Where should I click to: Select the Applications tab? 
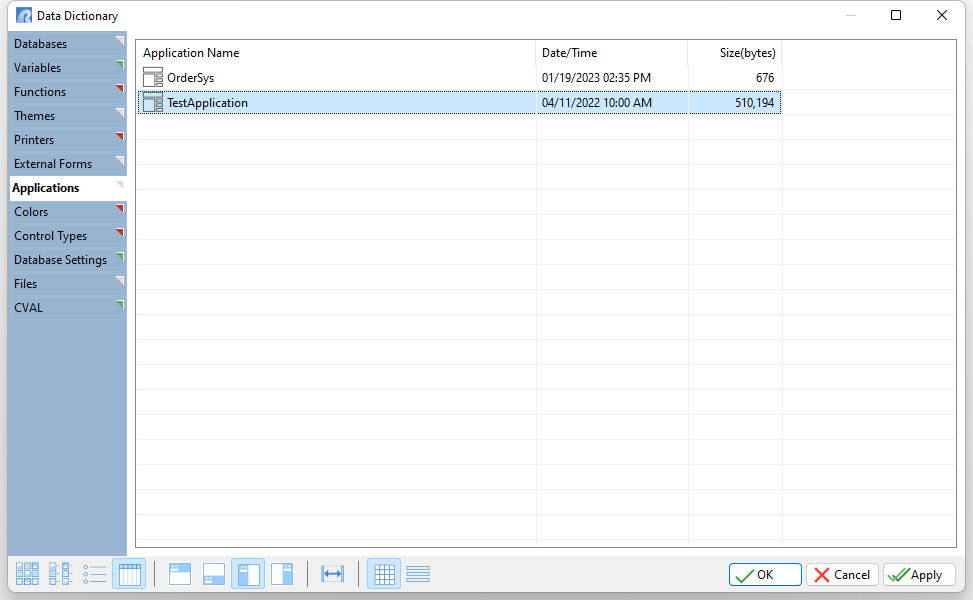68,188
